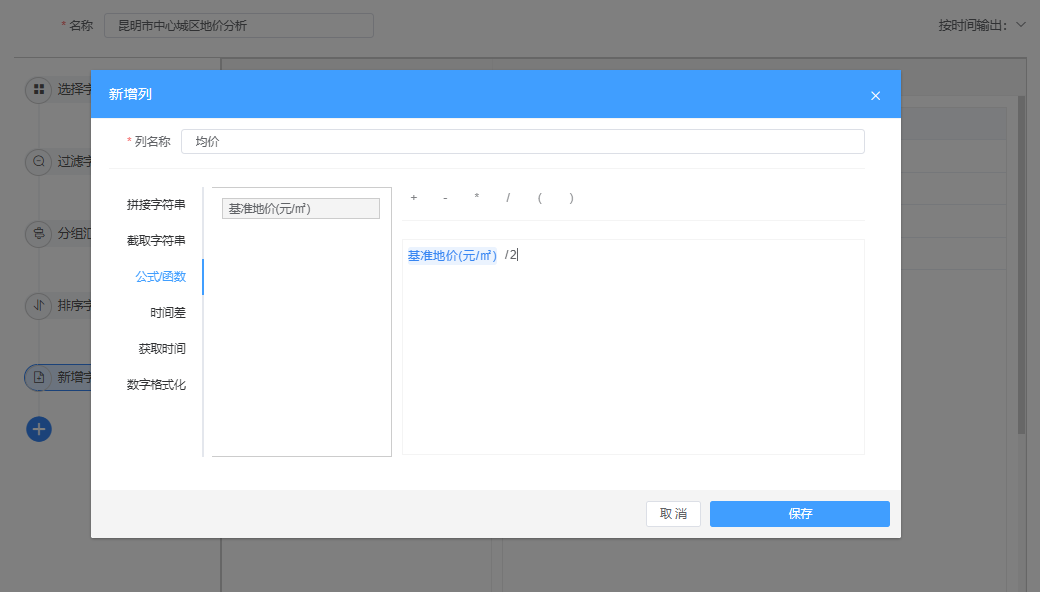The image size is (1040, 592).
Task: Insert the minus operator
Action: pyautogui.click(x=445, y=198)
